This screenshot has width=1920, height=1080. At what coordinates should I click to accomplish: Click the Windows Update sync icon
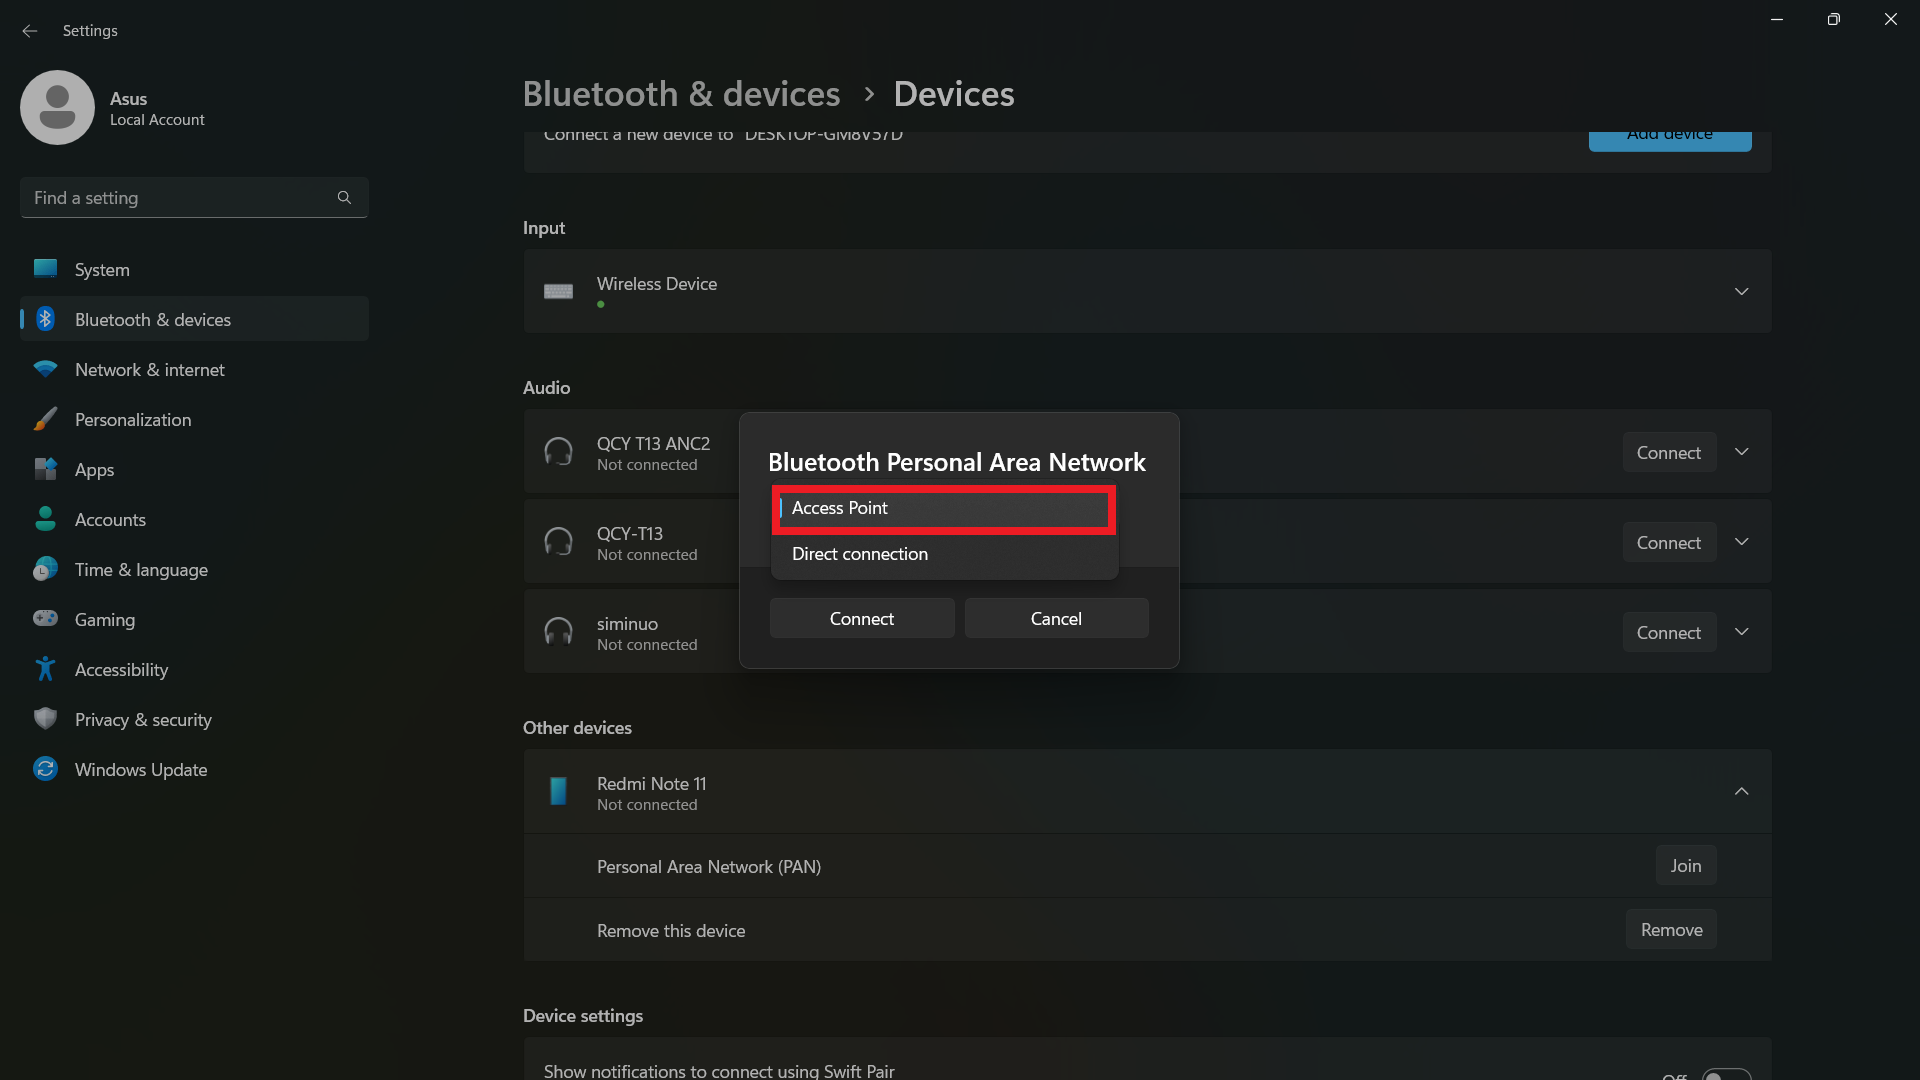45,769
